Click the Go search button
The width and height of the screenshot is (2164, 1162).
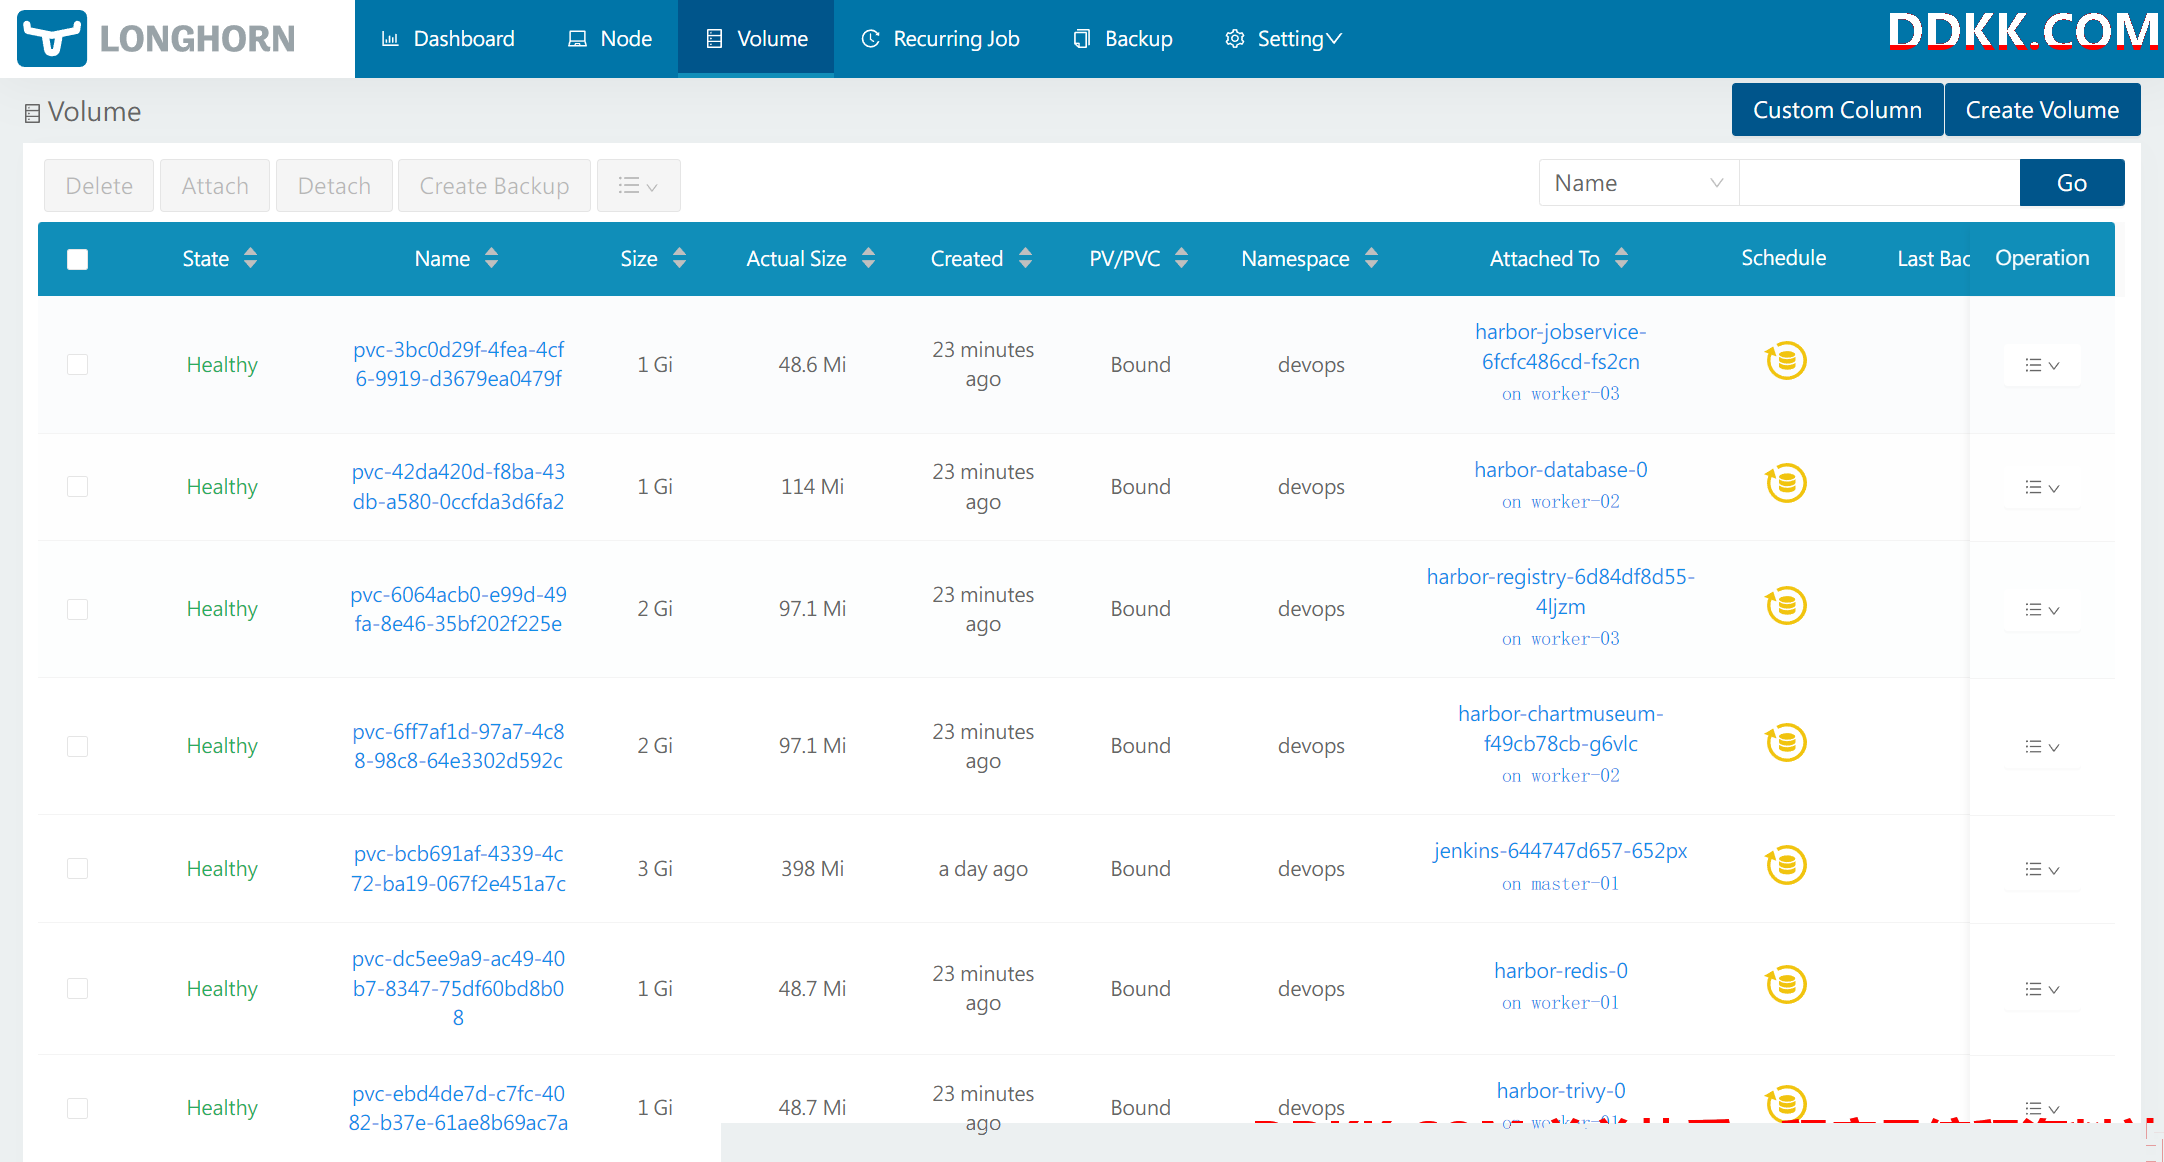(x=2072, y=183)
